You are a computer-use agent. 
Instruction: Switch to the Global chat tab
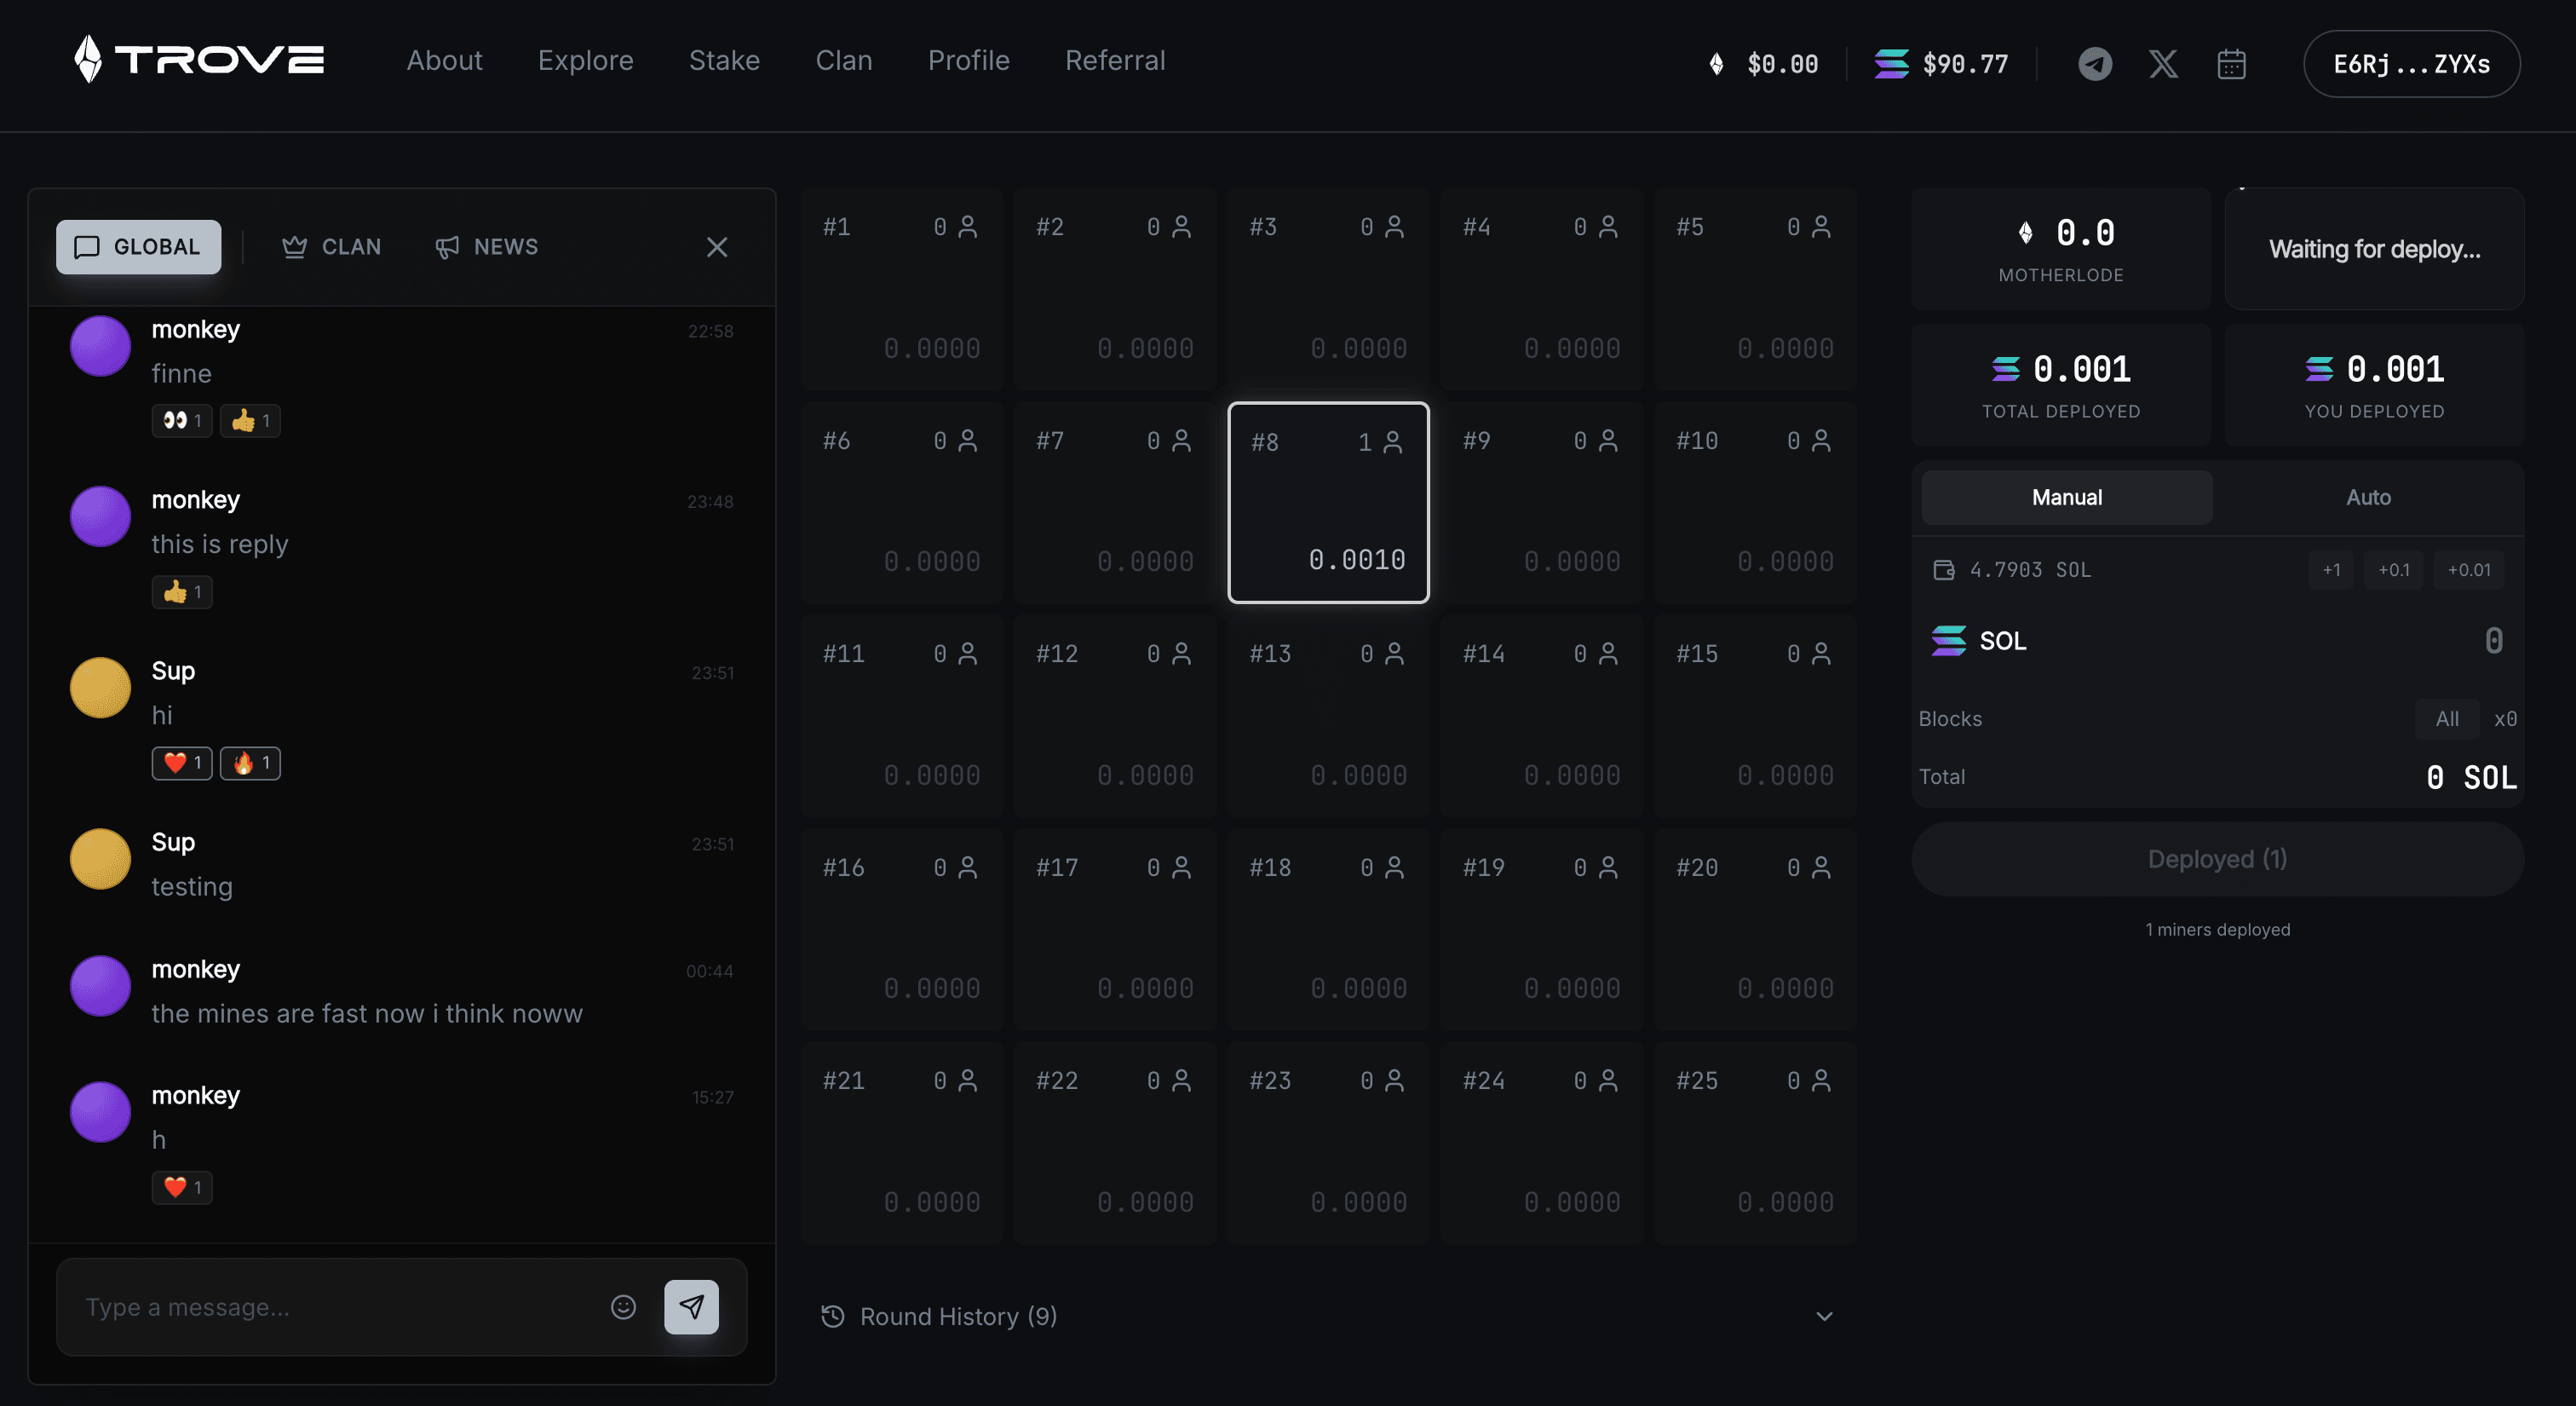[x=138, y=247]
